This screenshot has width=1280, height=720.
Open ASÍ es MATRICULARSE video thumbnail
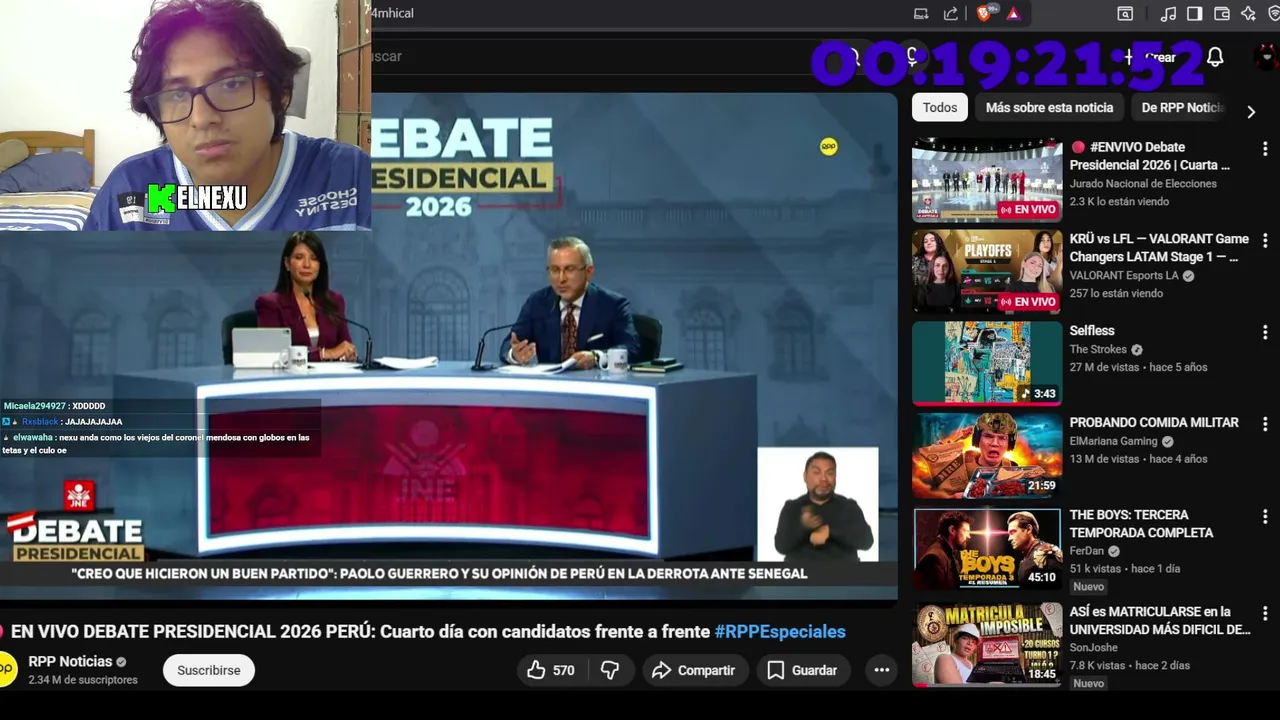click(x=987, y=644)
